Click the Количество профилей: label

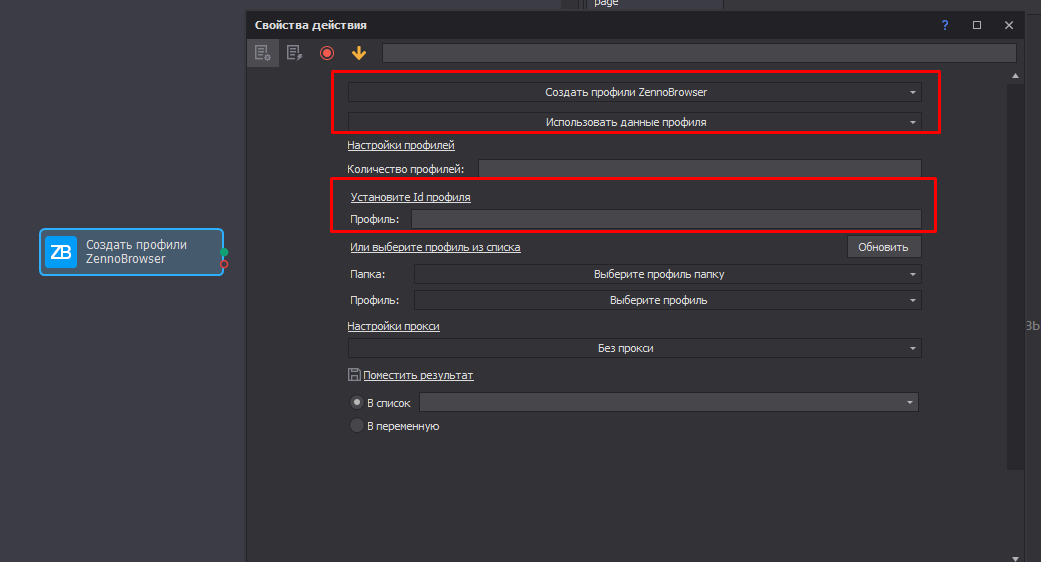[406, 169]
